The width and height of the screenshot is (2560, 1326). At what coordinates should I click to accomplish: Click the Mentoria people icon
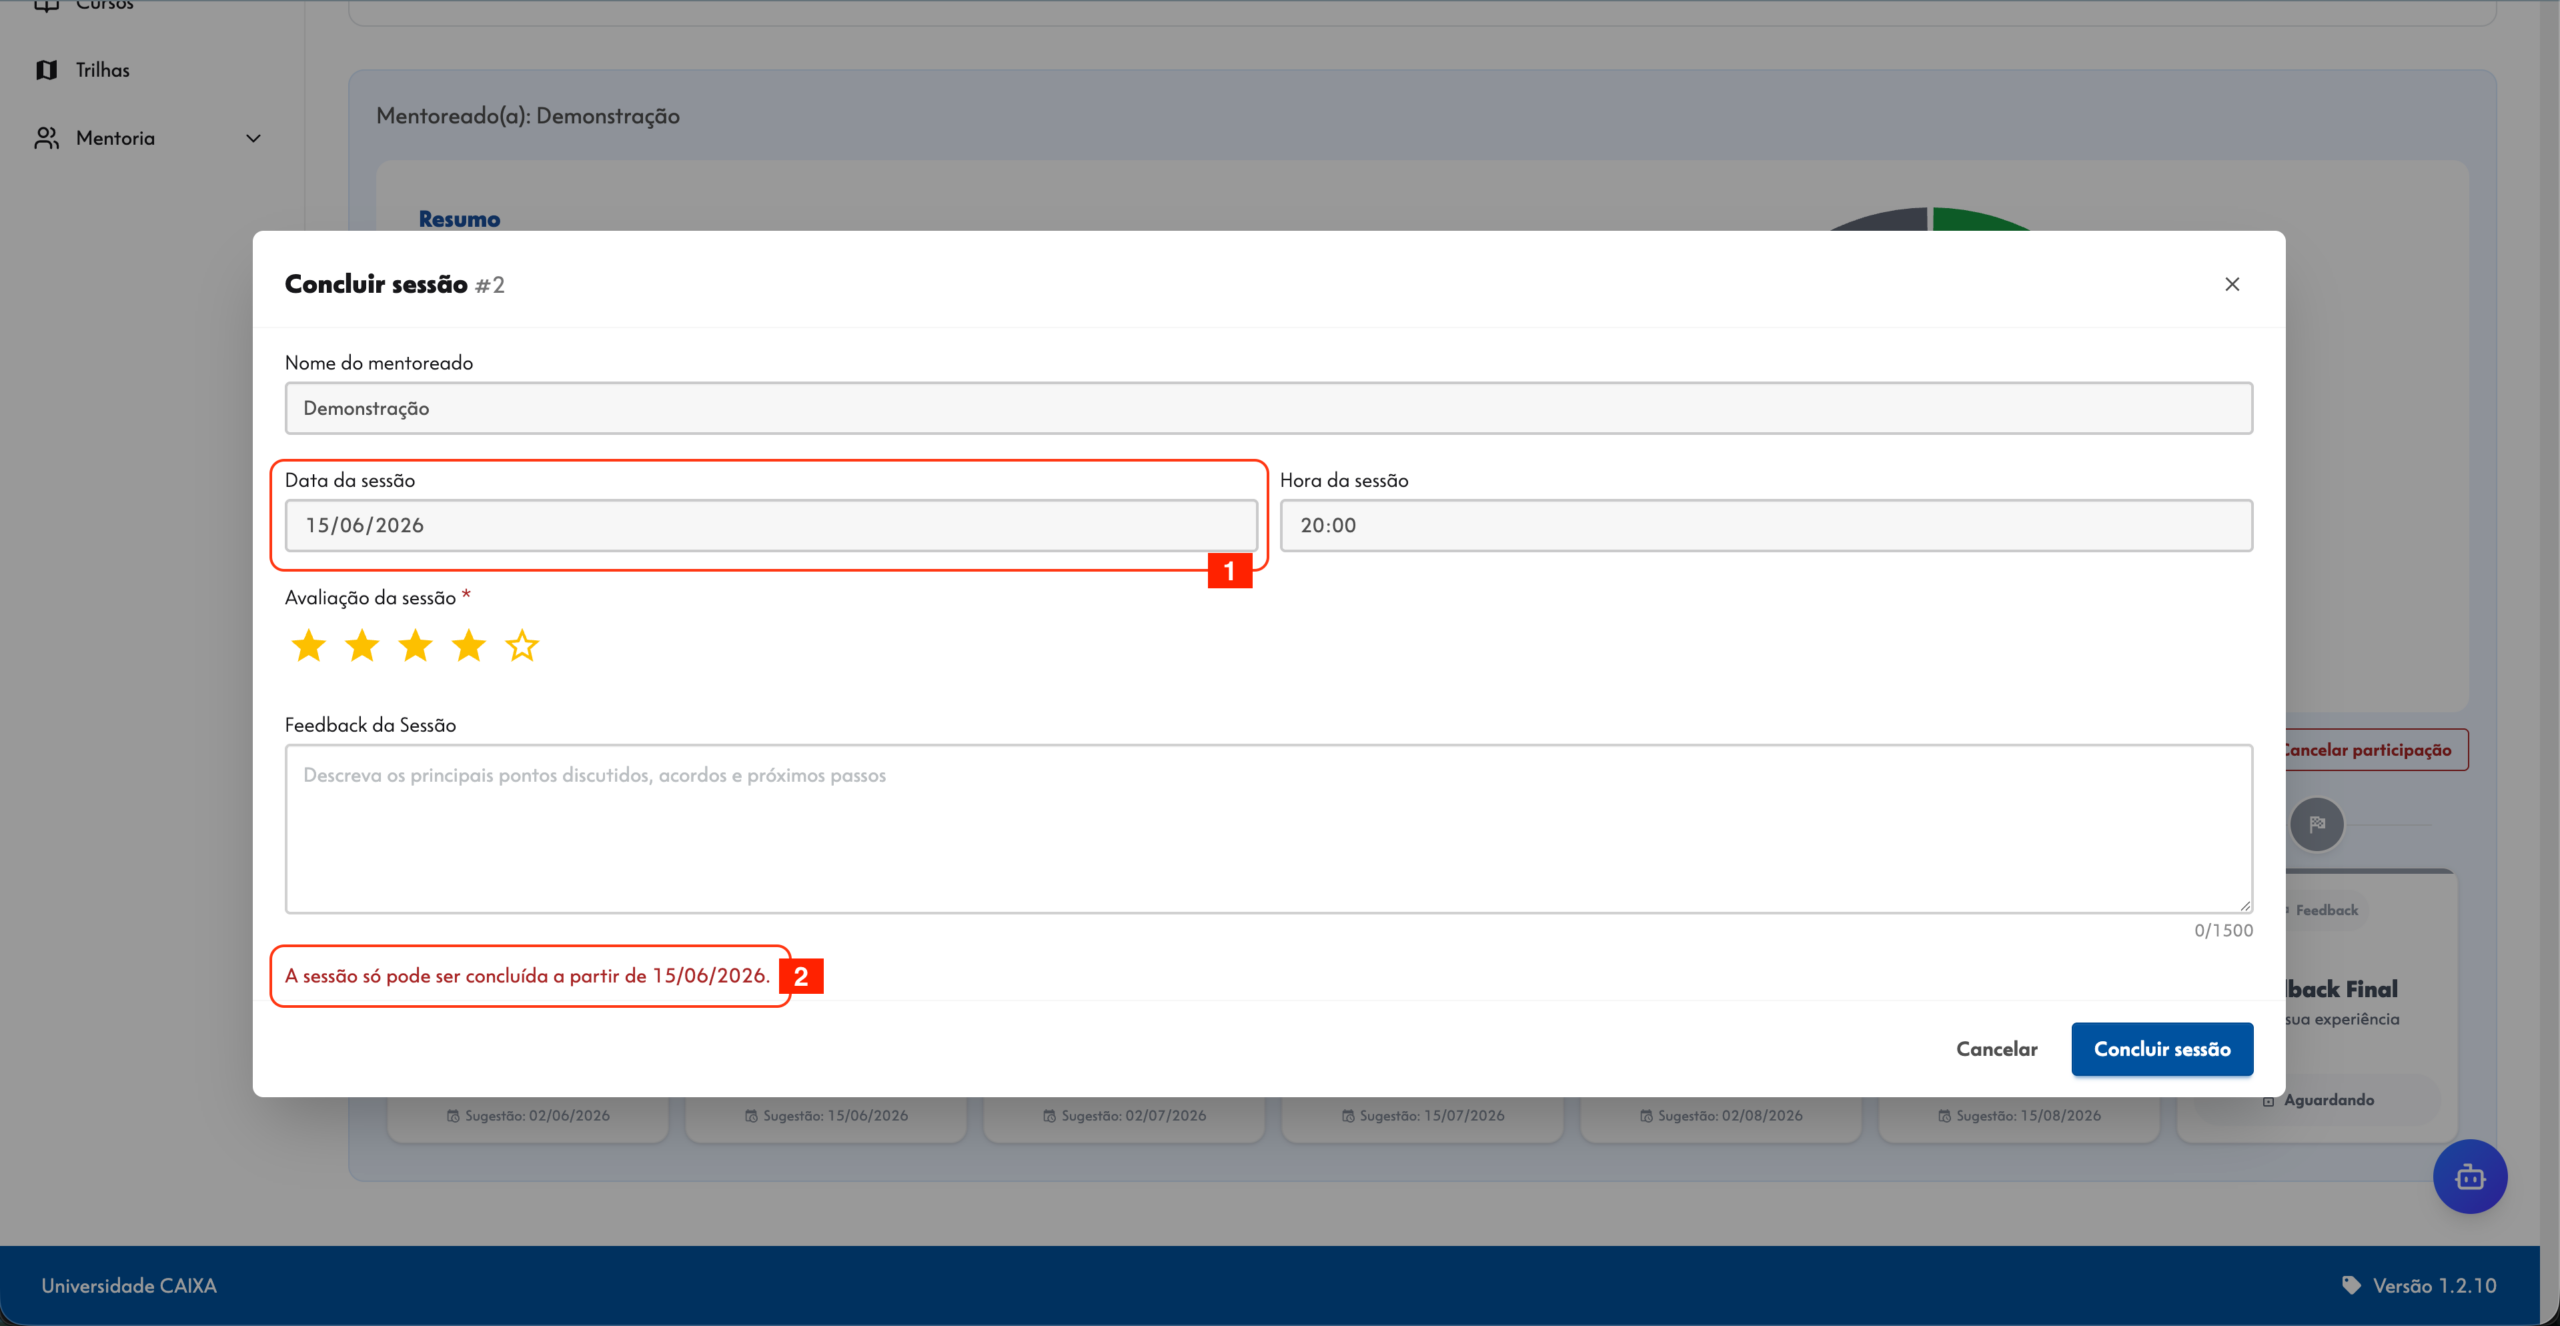pos(46,138)
